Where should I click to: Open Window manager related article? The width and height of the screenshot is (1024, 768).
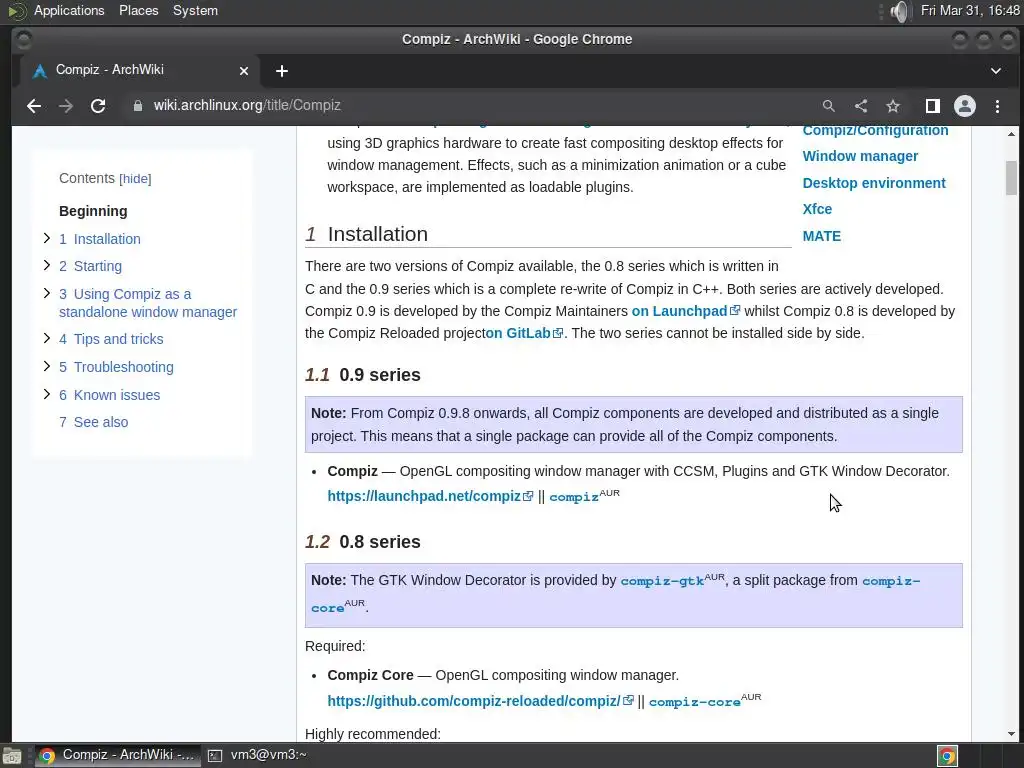click(x=860, y=156)
